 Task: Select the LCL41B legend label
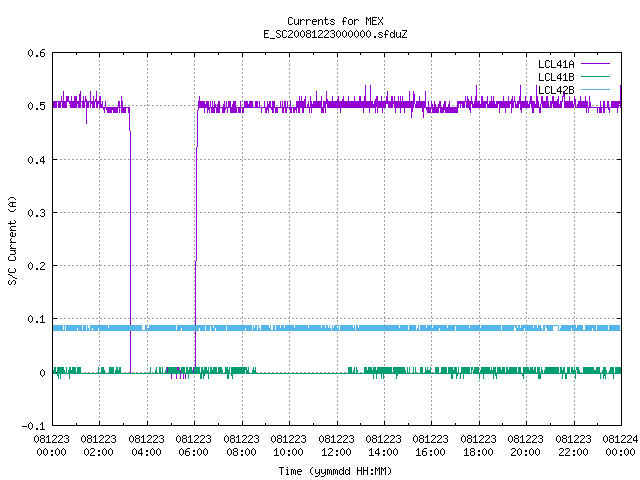(x=556, y=77)
